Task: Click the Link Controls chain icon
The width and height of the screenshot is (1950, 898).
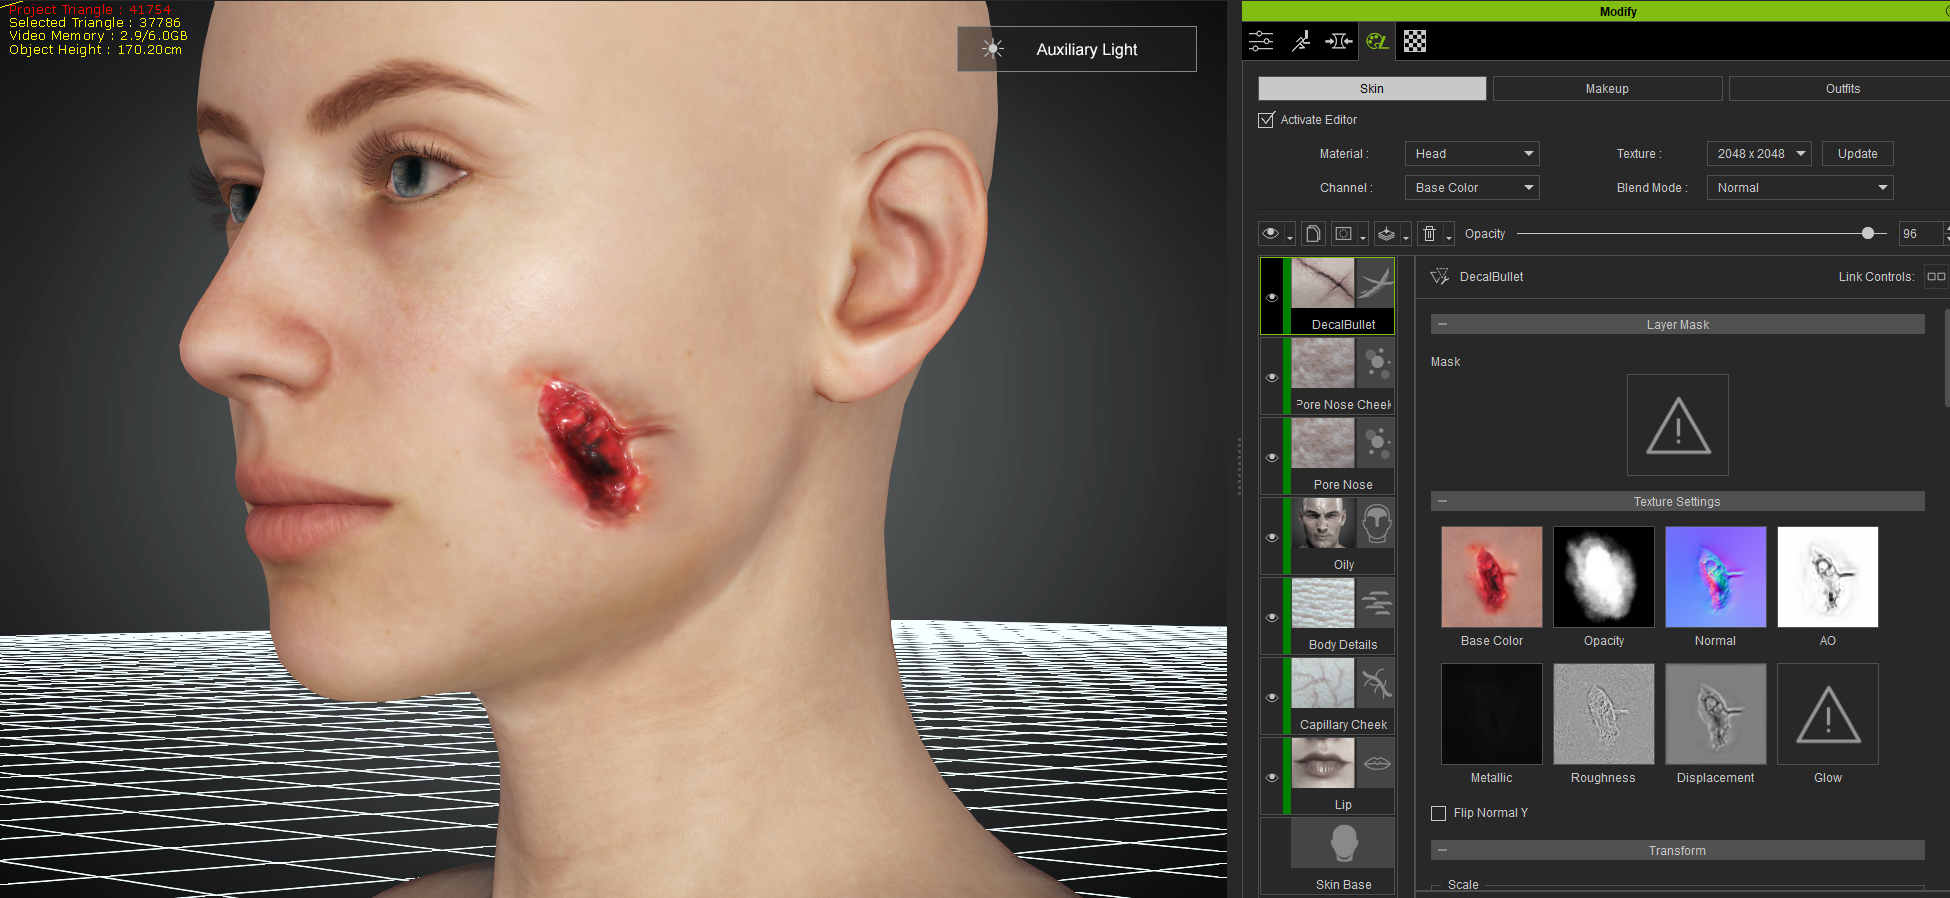Action: tap(1936, 276)
